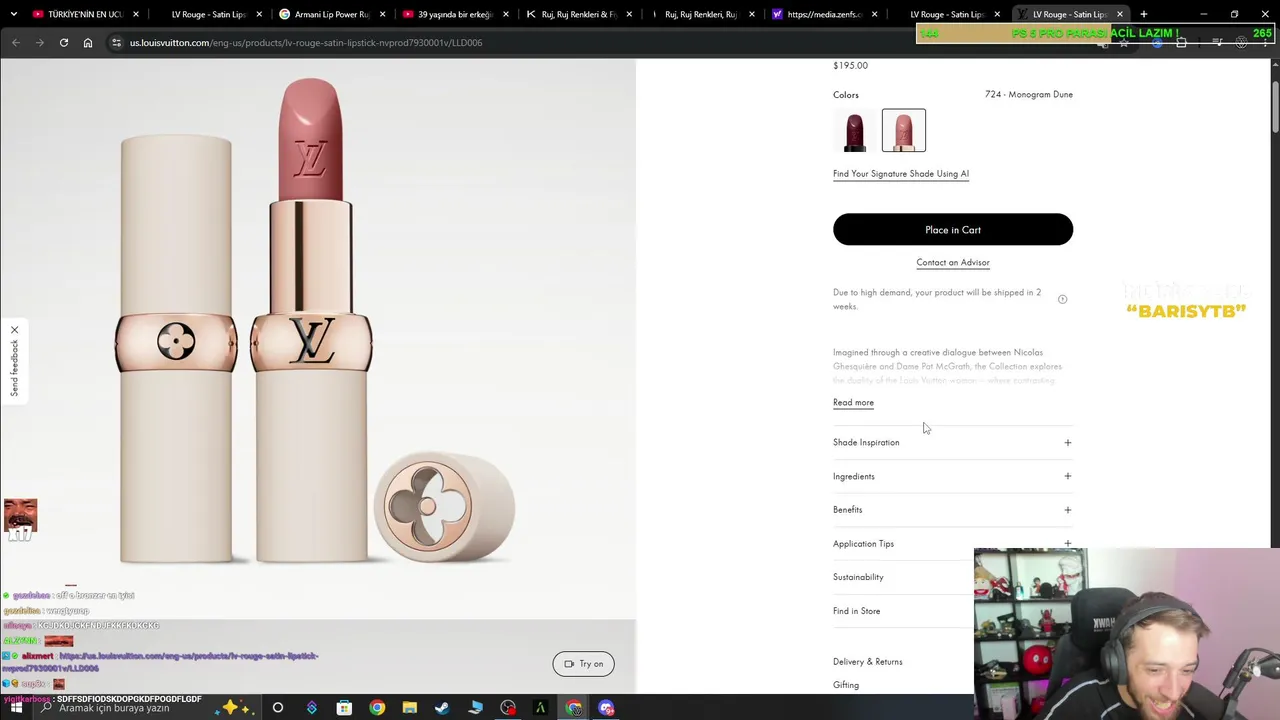Open the Sustainability section

click(858, 577)
